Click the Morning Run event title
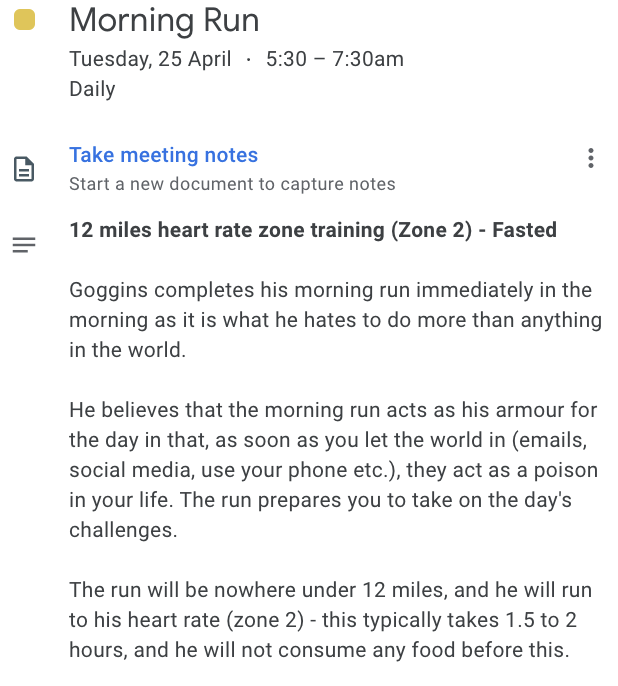This screenshot has height=686, width=618. (164, 20)
